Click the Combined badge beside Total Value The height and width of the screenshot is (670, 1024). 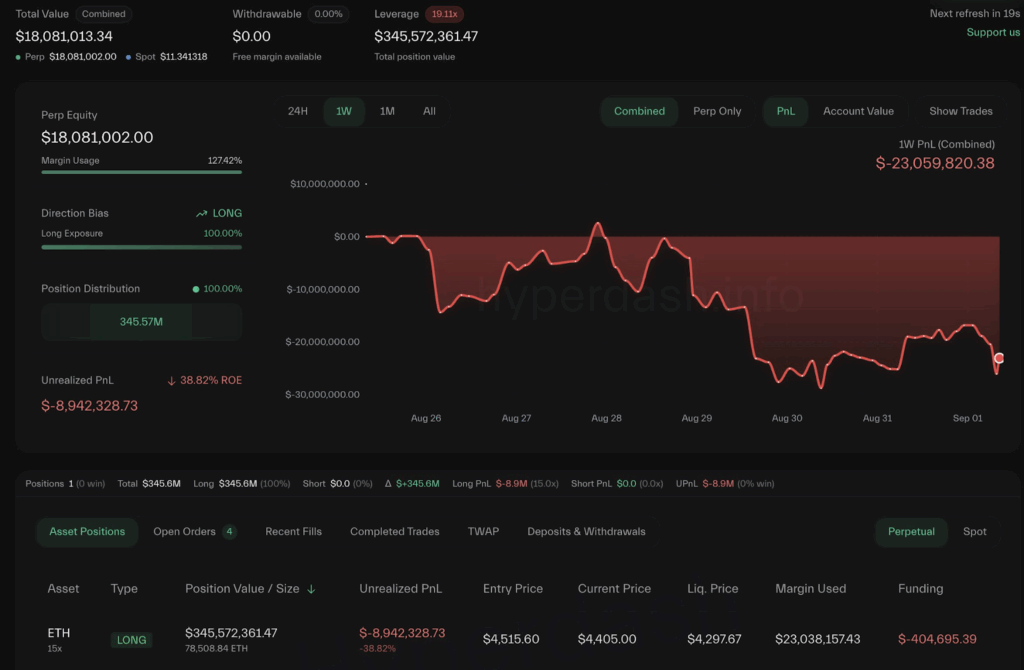(103, 14)
